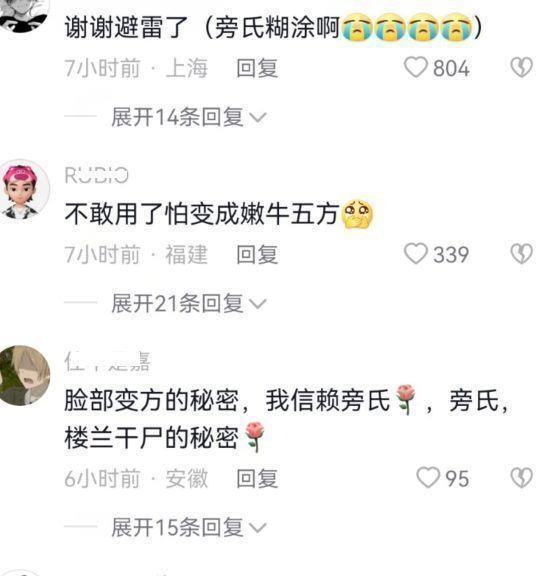This screenshot has height=576, width=560.
Task: Select the comment text 谢谢避雷了
Action: 273,28
